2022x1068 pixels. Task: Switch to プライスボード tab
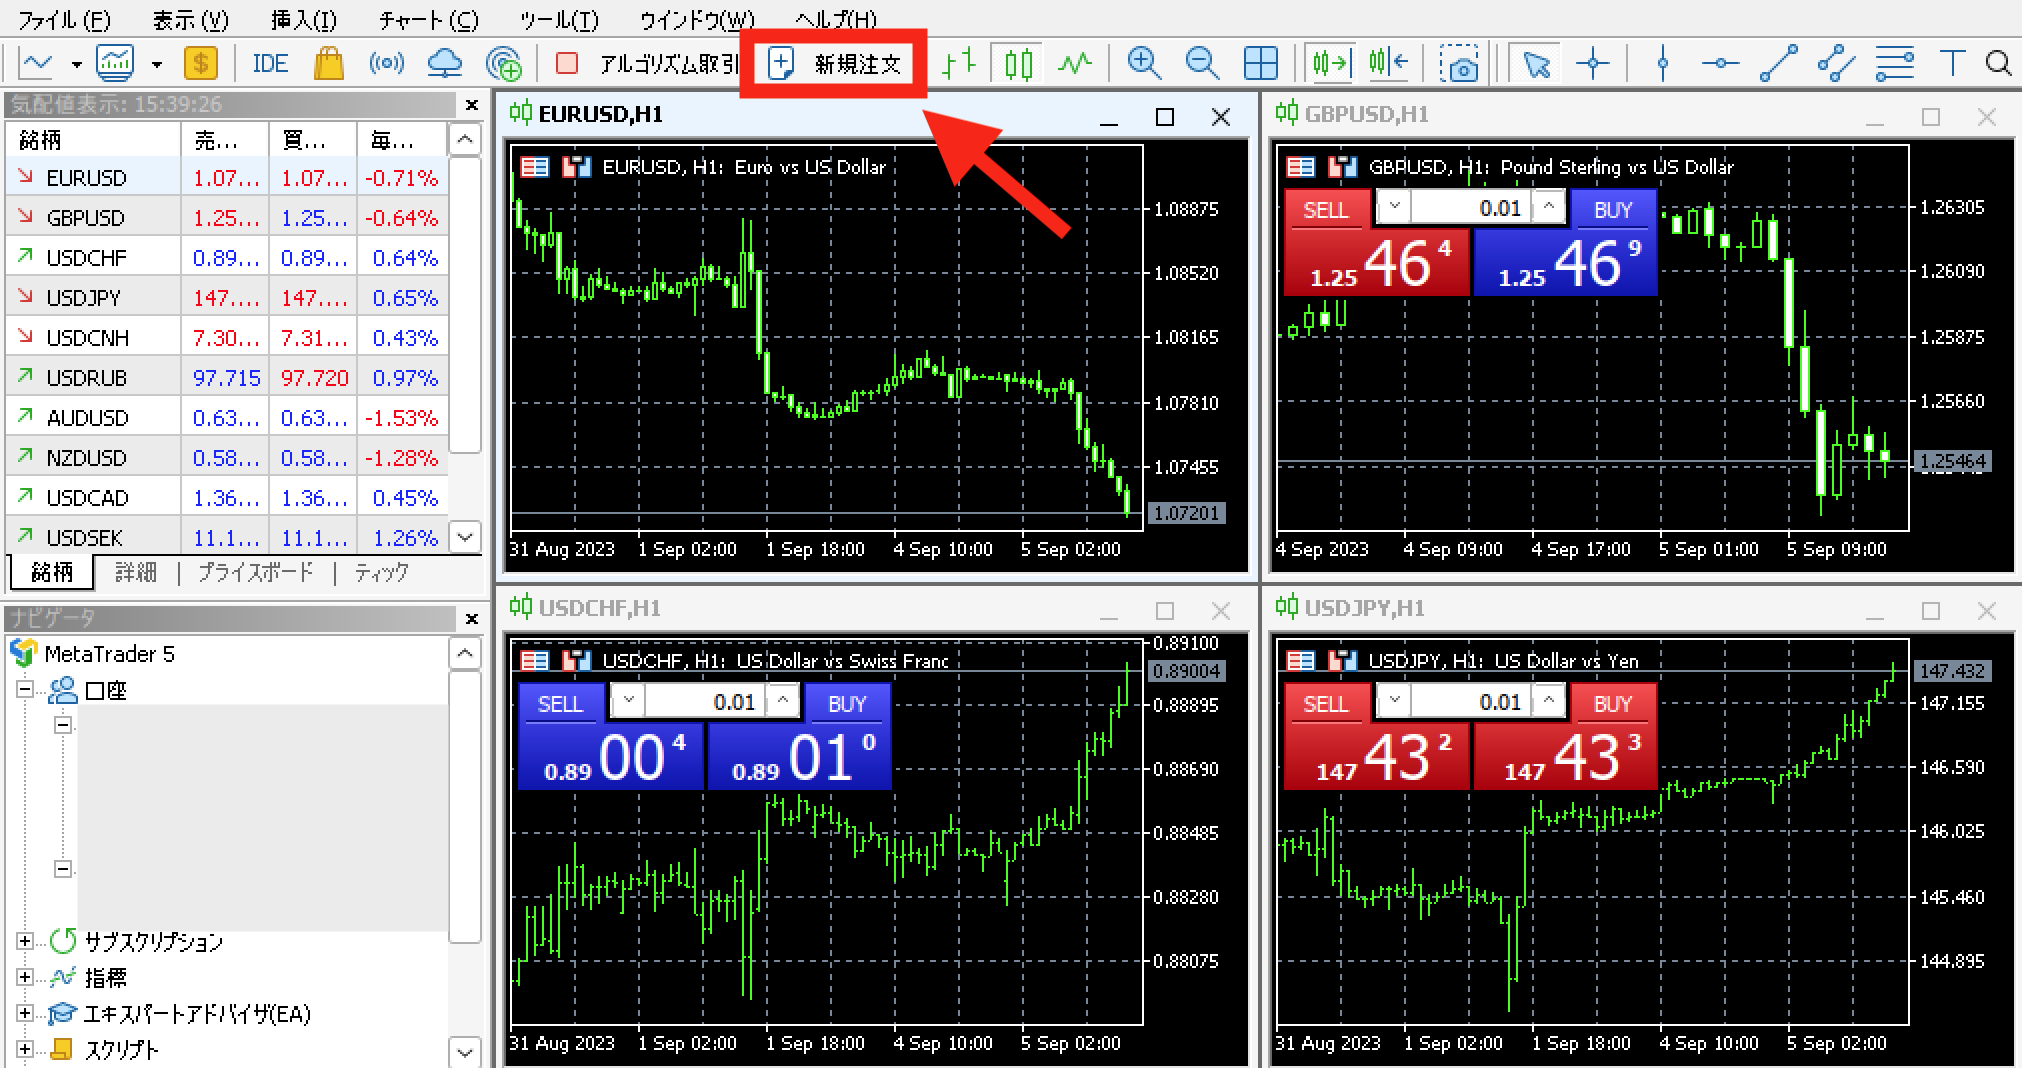coord(255,572)
